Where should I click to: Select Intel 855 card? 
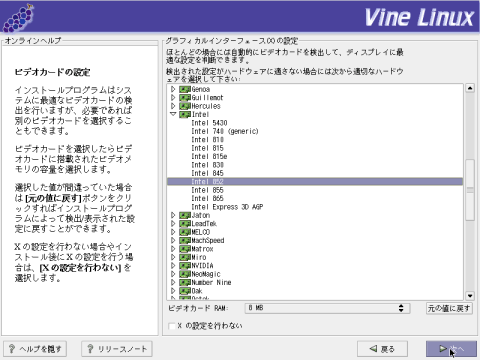(207, 190)
